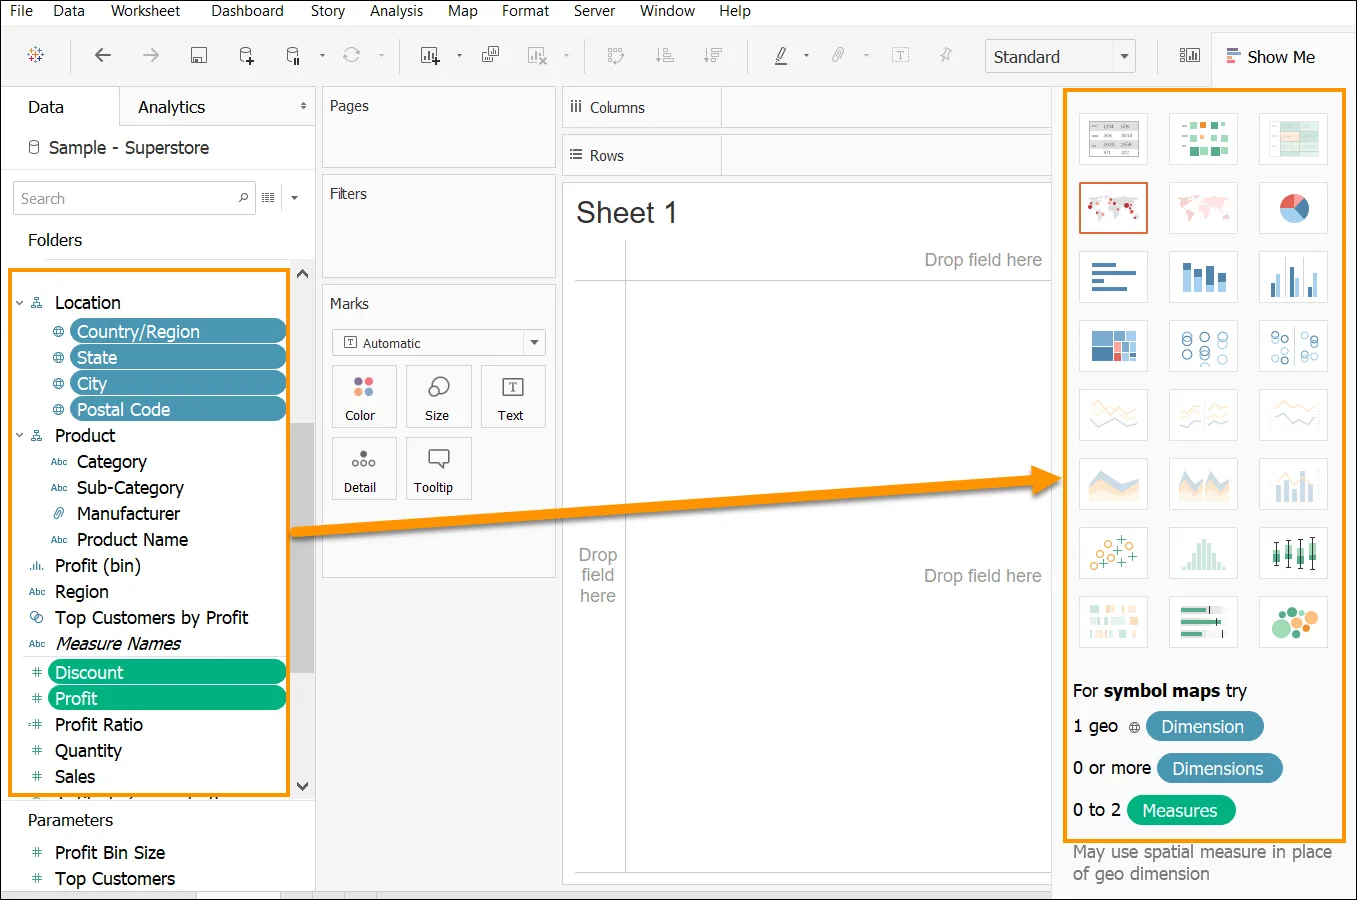
Task: Switch to the Analytics tab
Action: click(171, 107)
